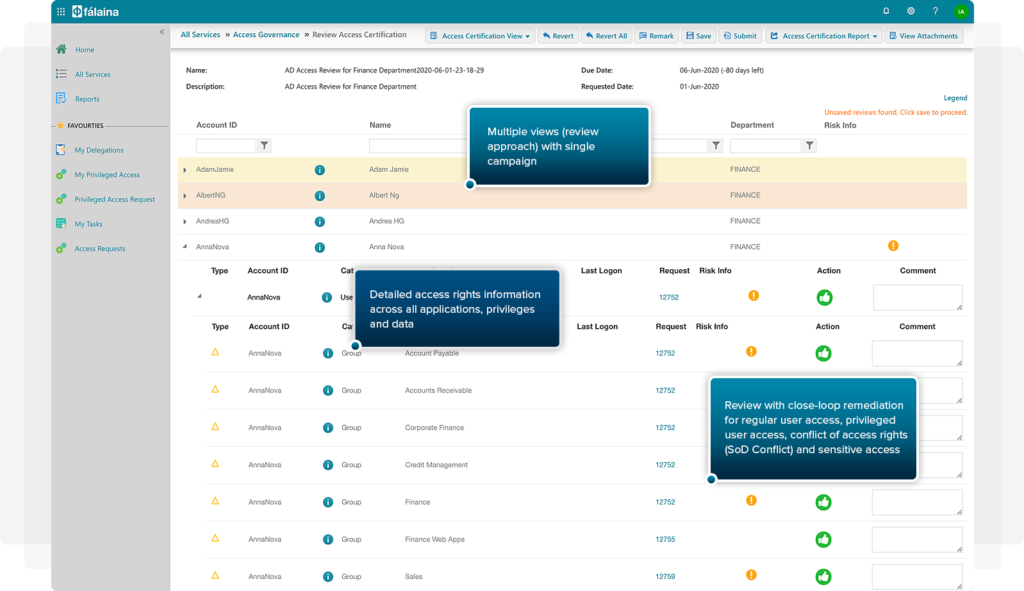Open request 12759 link

pyautogui.click(x=665, y=577)
